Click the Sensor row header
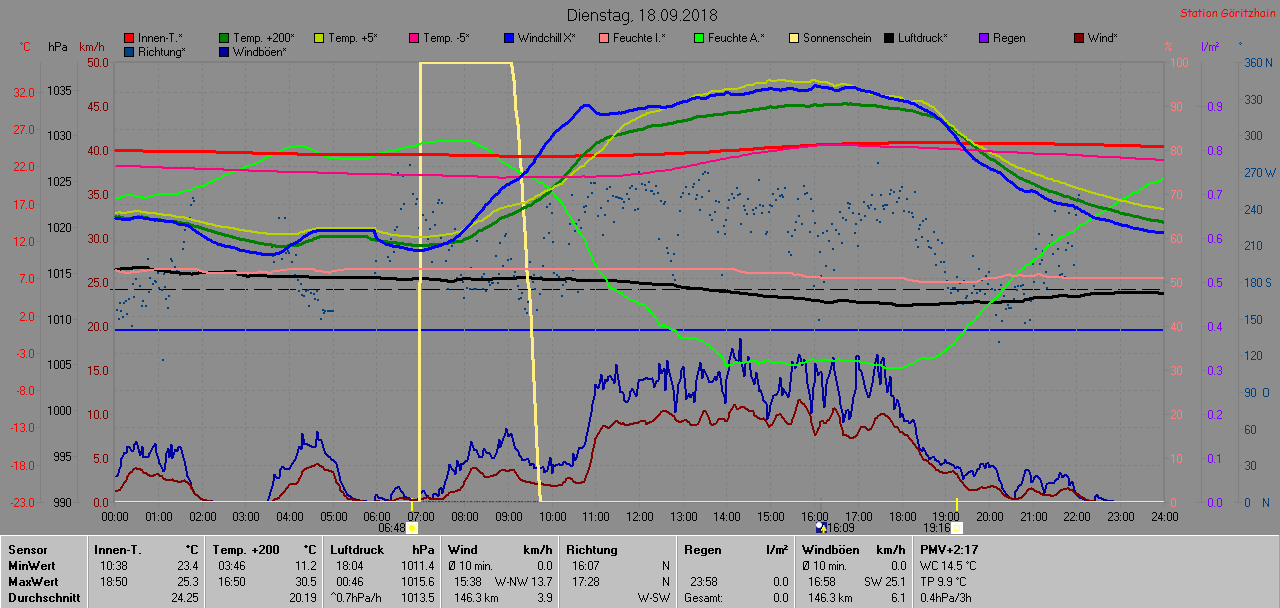The width and height of the screenshot is (1280, 608). [x=29, y=550]
